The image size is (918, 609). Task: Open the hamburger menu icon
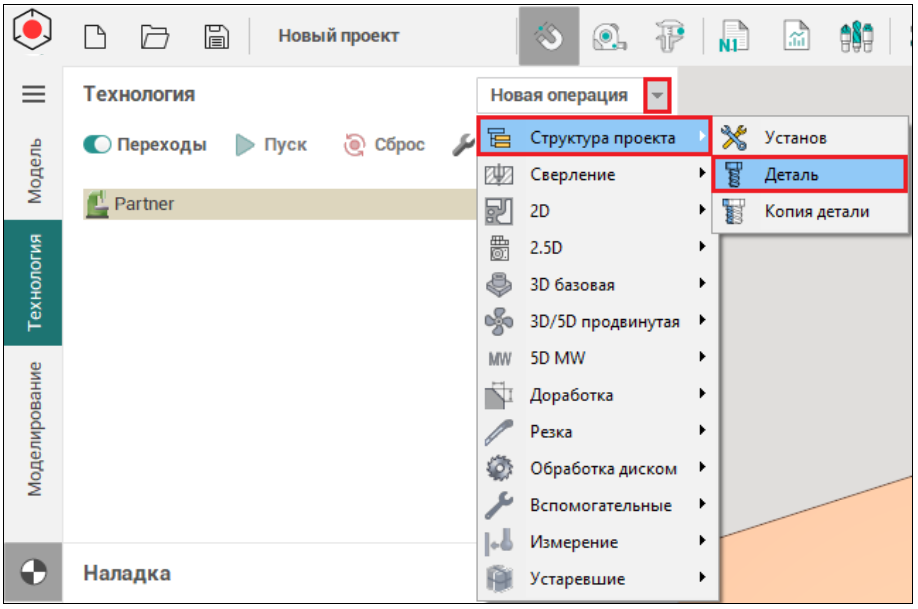[34, 94]
